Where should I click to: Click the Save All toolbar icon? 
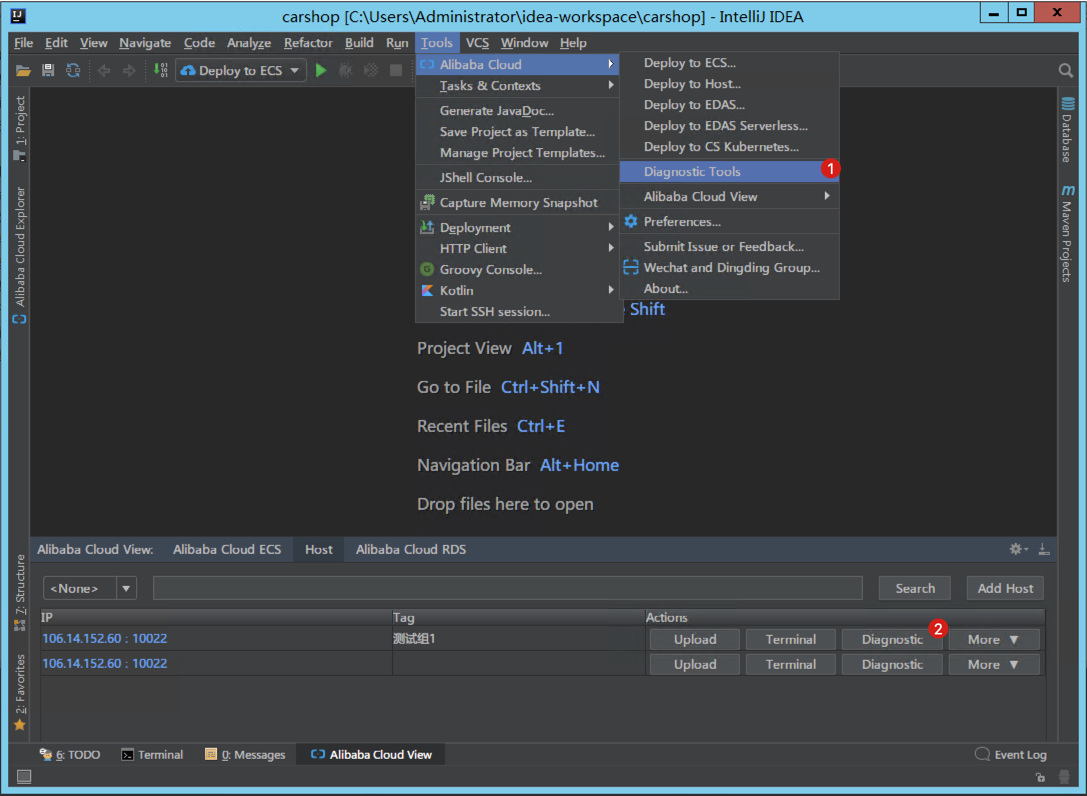tap(48, 70)
